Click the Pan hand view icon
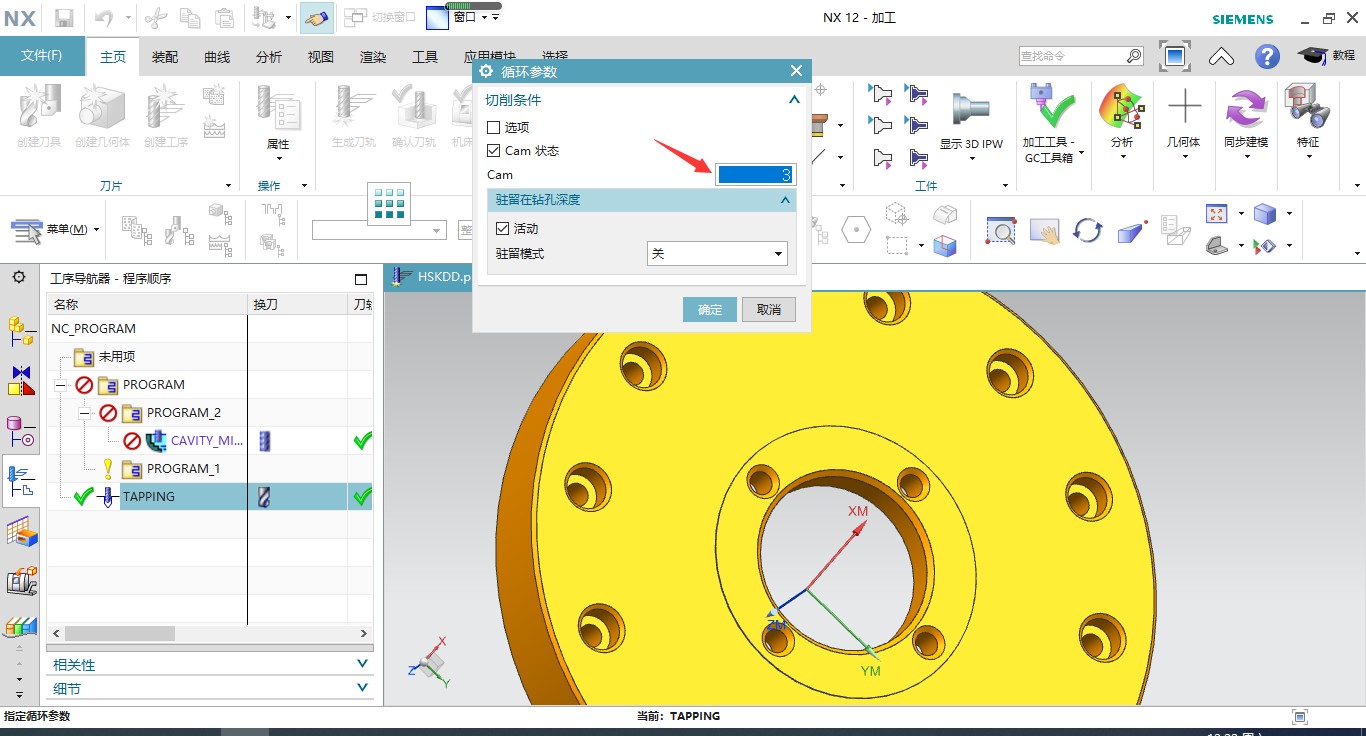Image resolution: width=1366 pixels, height=736 pixels. click(x=1044, y=231)
